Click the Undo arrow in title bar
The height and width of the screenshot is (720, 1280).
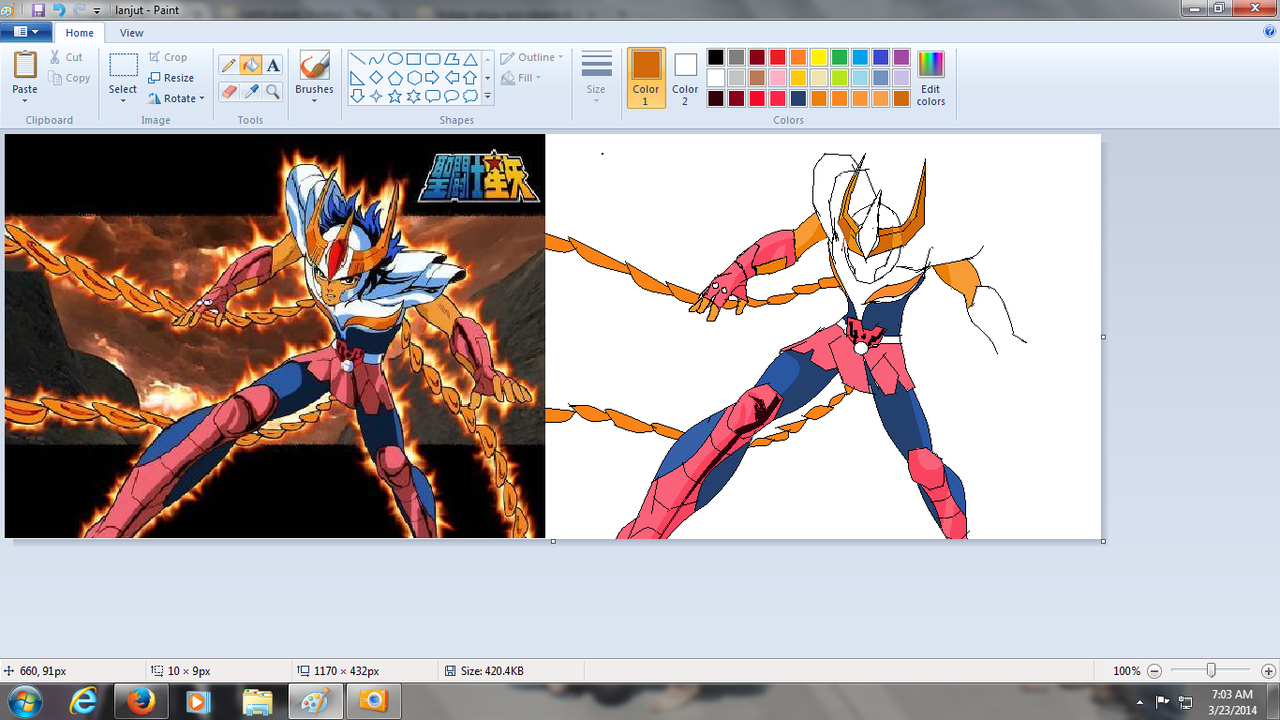pos(59,9)
